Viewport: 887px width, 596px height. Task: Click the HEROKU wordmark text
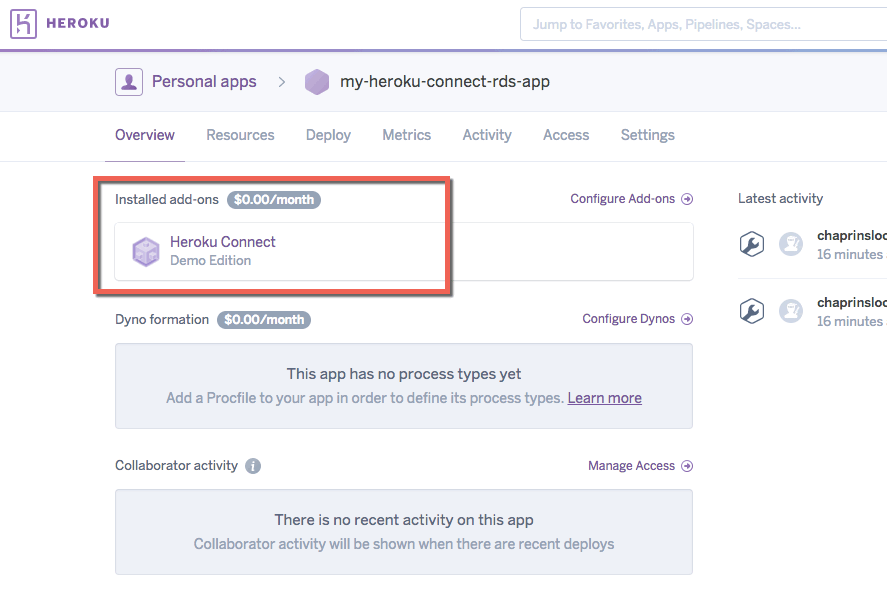click(78, 23)
